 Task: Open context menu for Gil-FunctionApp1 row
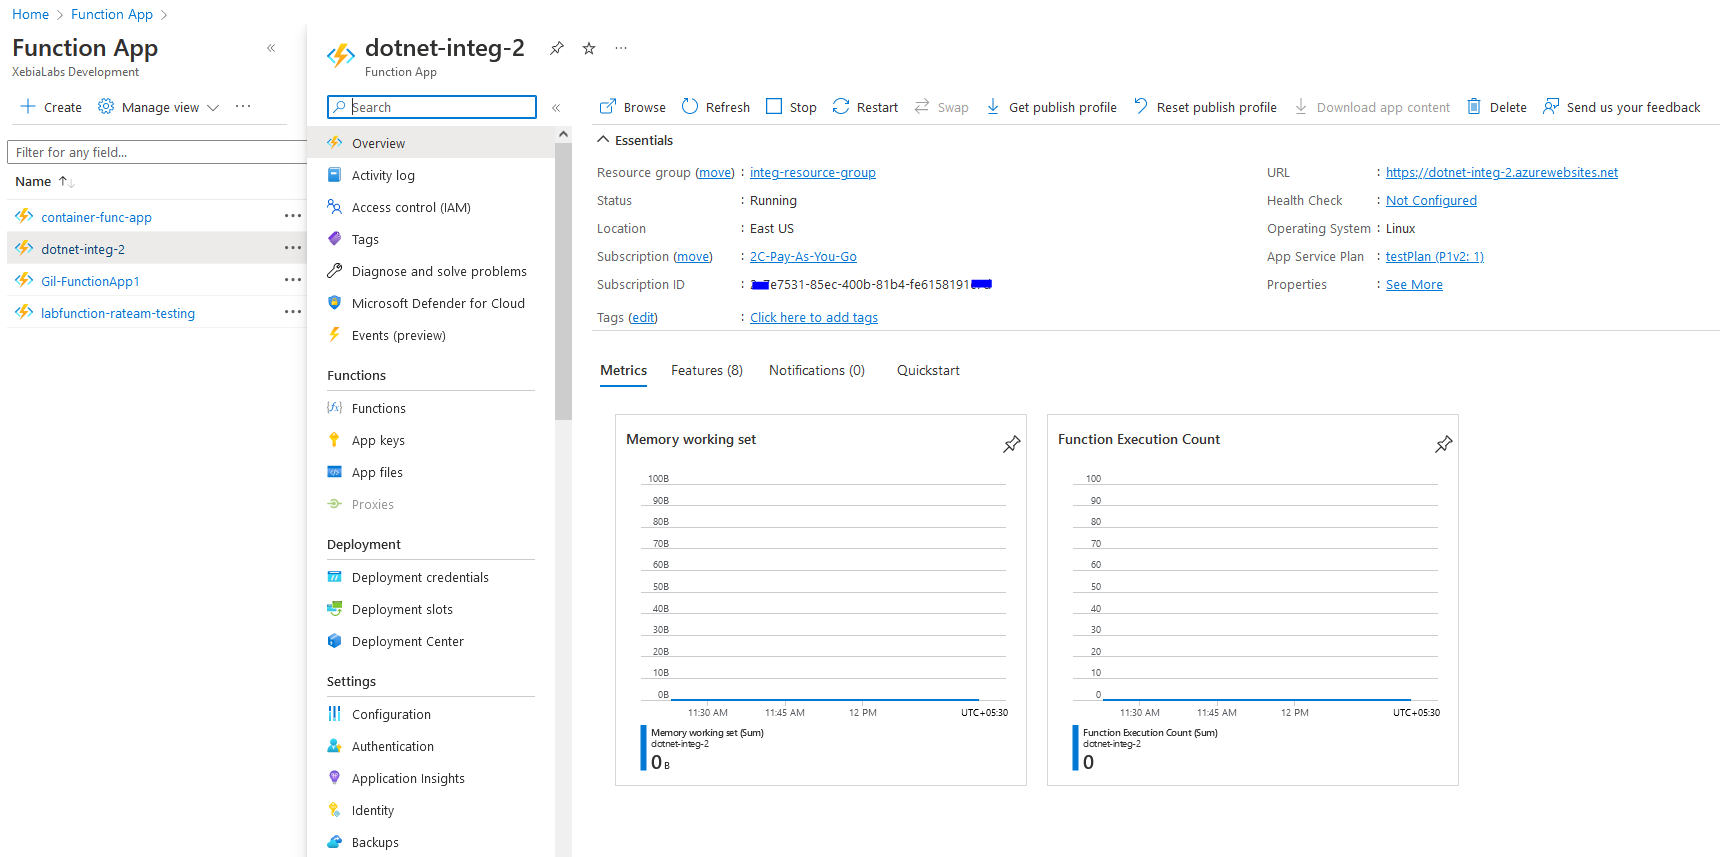click(x=292, y=280)
